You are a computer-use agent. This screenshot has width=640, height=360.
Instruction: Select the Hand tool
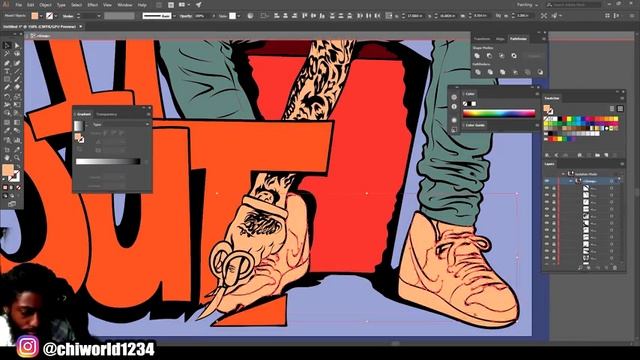pyautogui.click(x=7, y=158)
